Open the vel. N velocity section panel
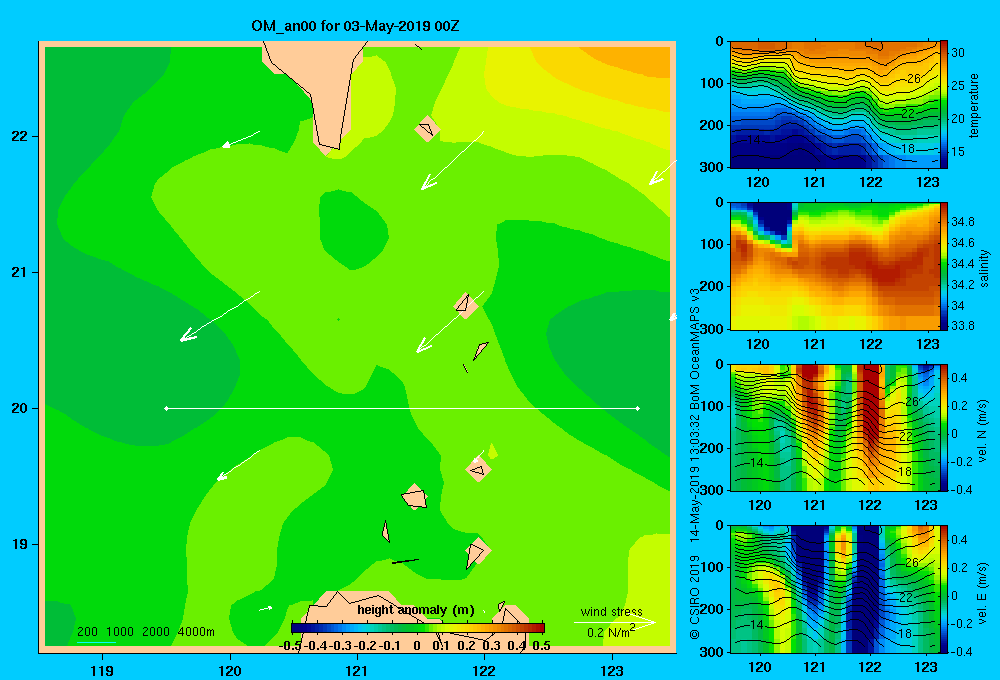 834,427
